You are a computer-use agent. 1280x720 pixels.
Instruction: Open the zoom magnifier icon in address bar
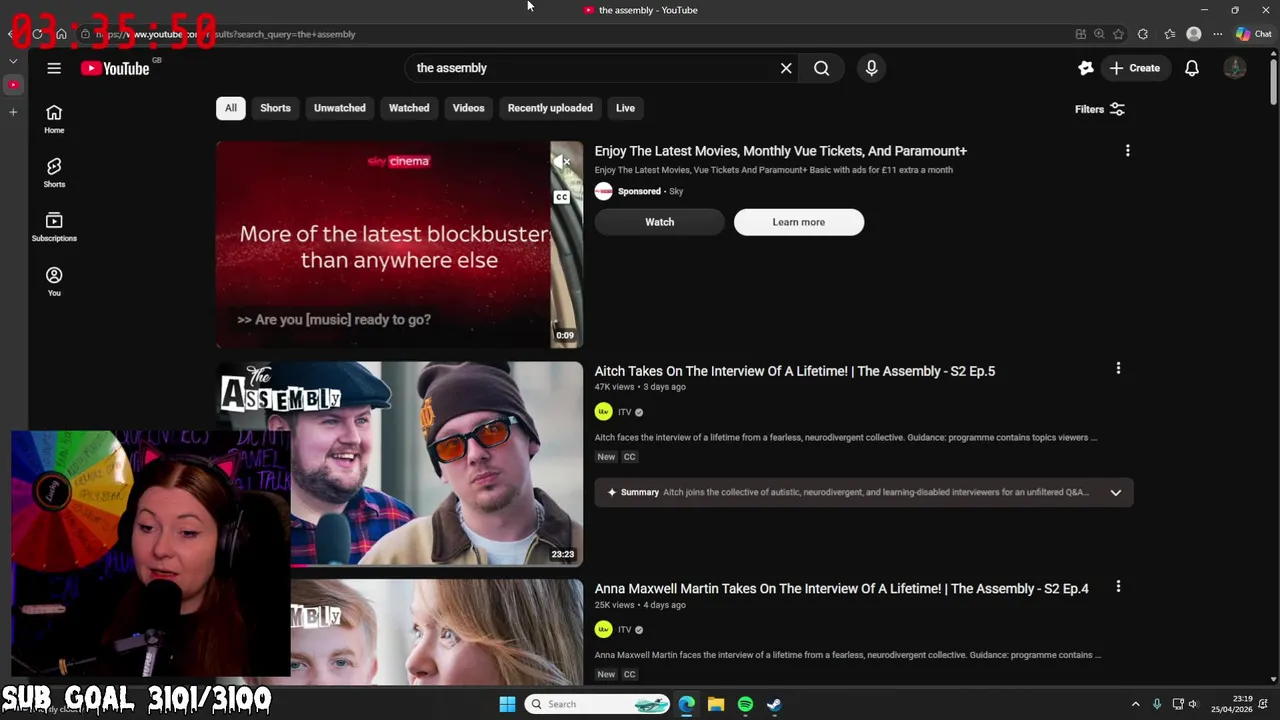pos(1099,34)
